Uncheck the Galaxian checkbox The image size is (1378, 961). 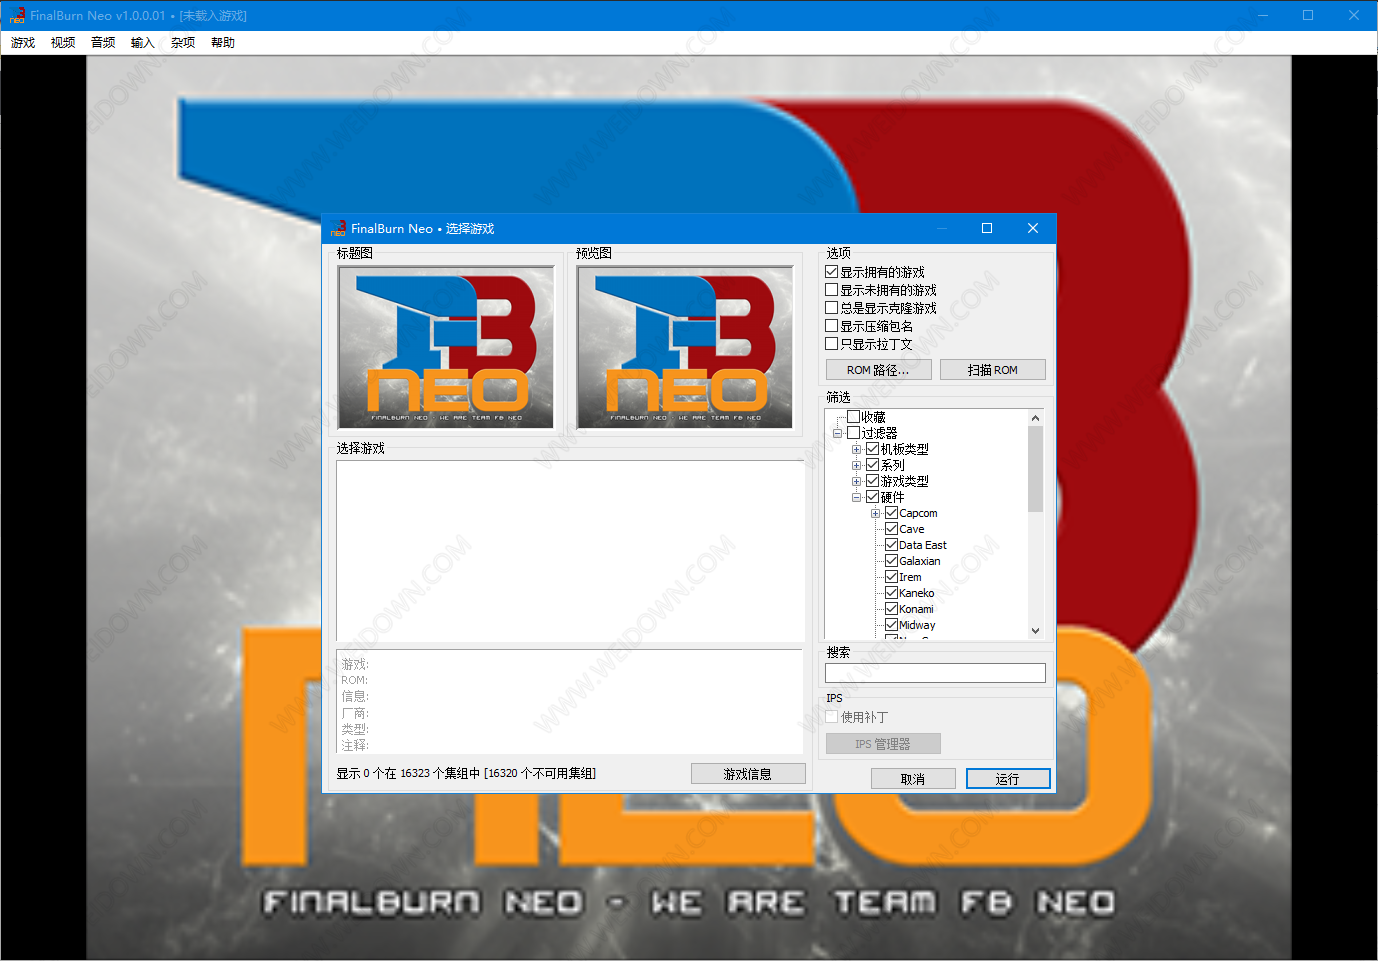[891, 561]
